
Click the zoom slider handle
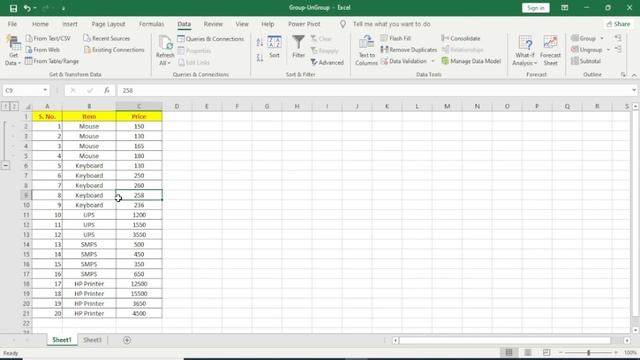pos(588,352)
